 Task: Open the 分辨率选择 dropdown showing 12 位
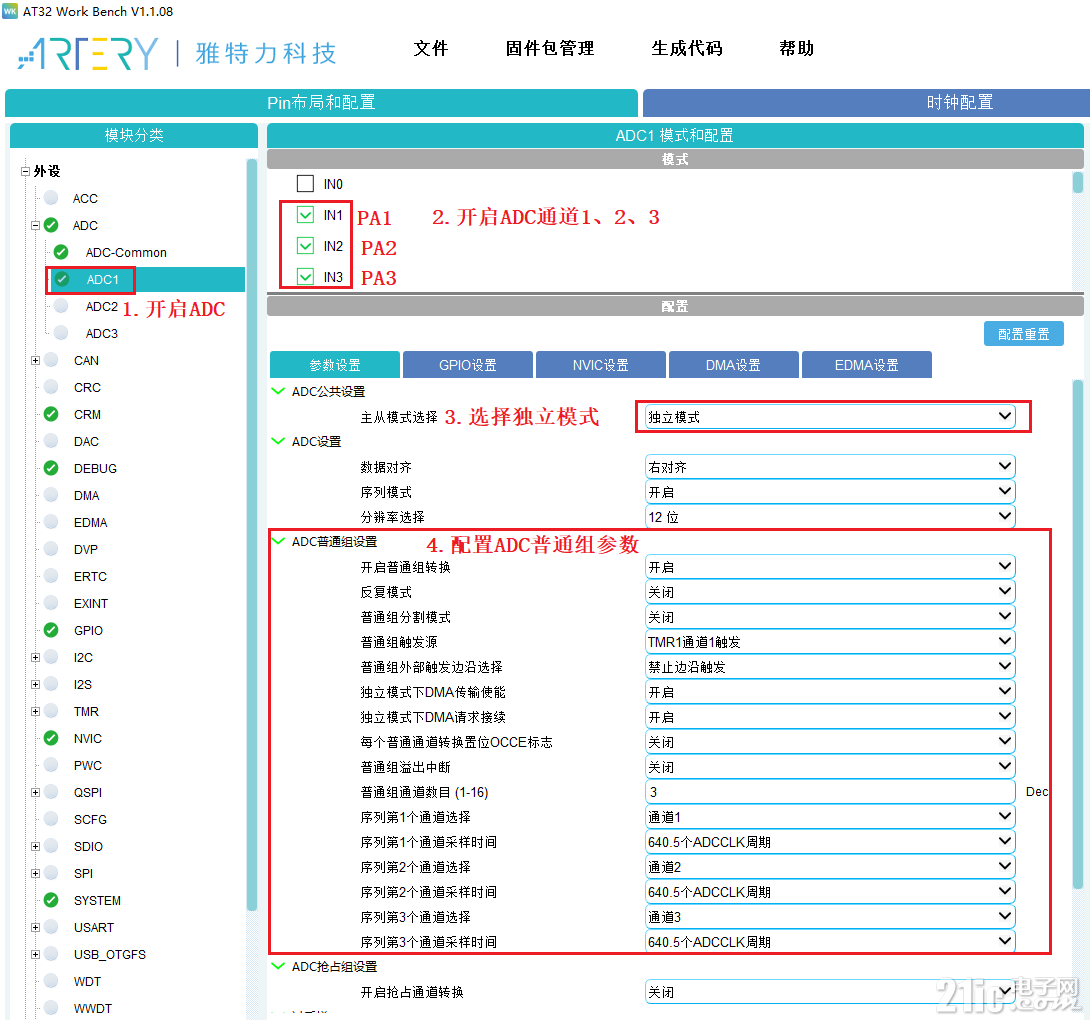[x=830, y=517]
